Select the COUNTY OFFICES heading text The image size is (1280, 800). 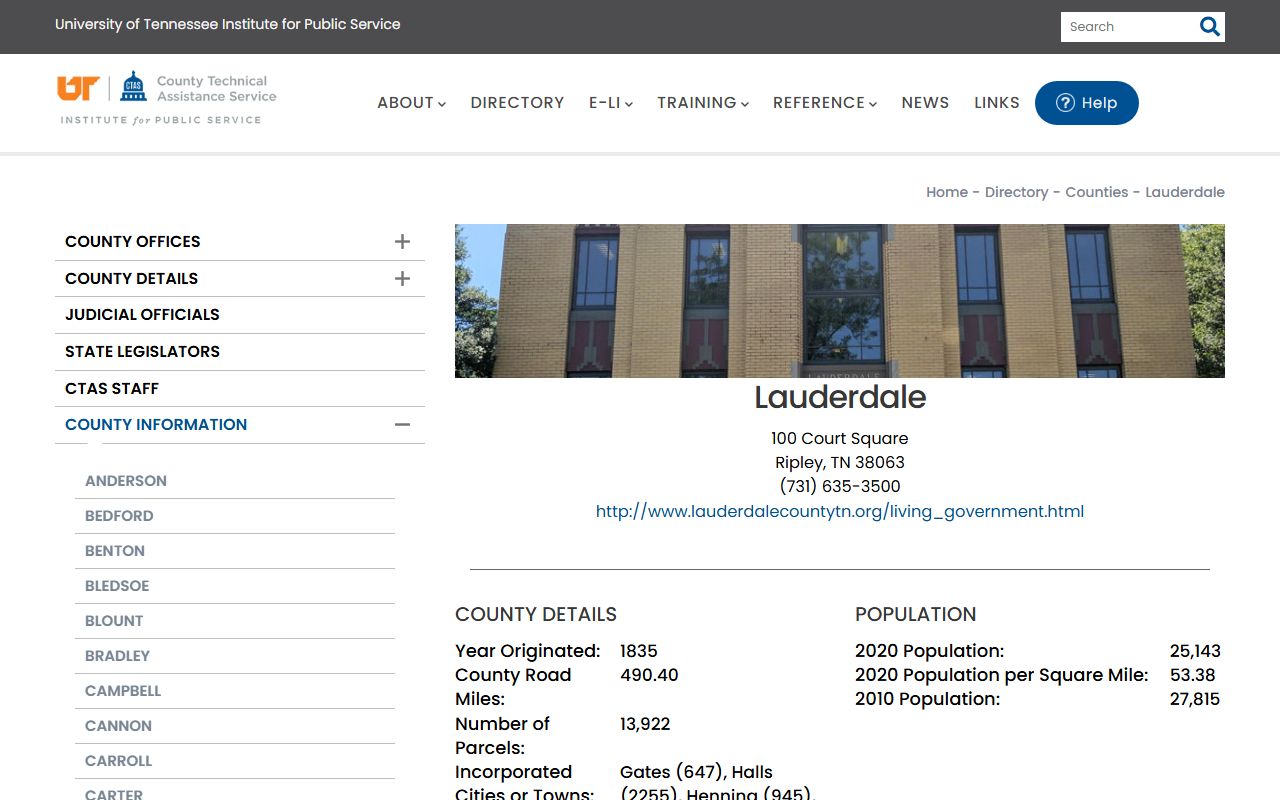[132, 242]
